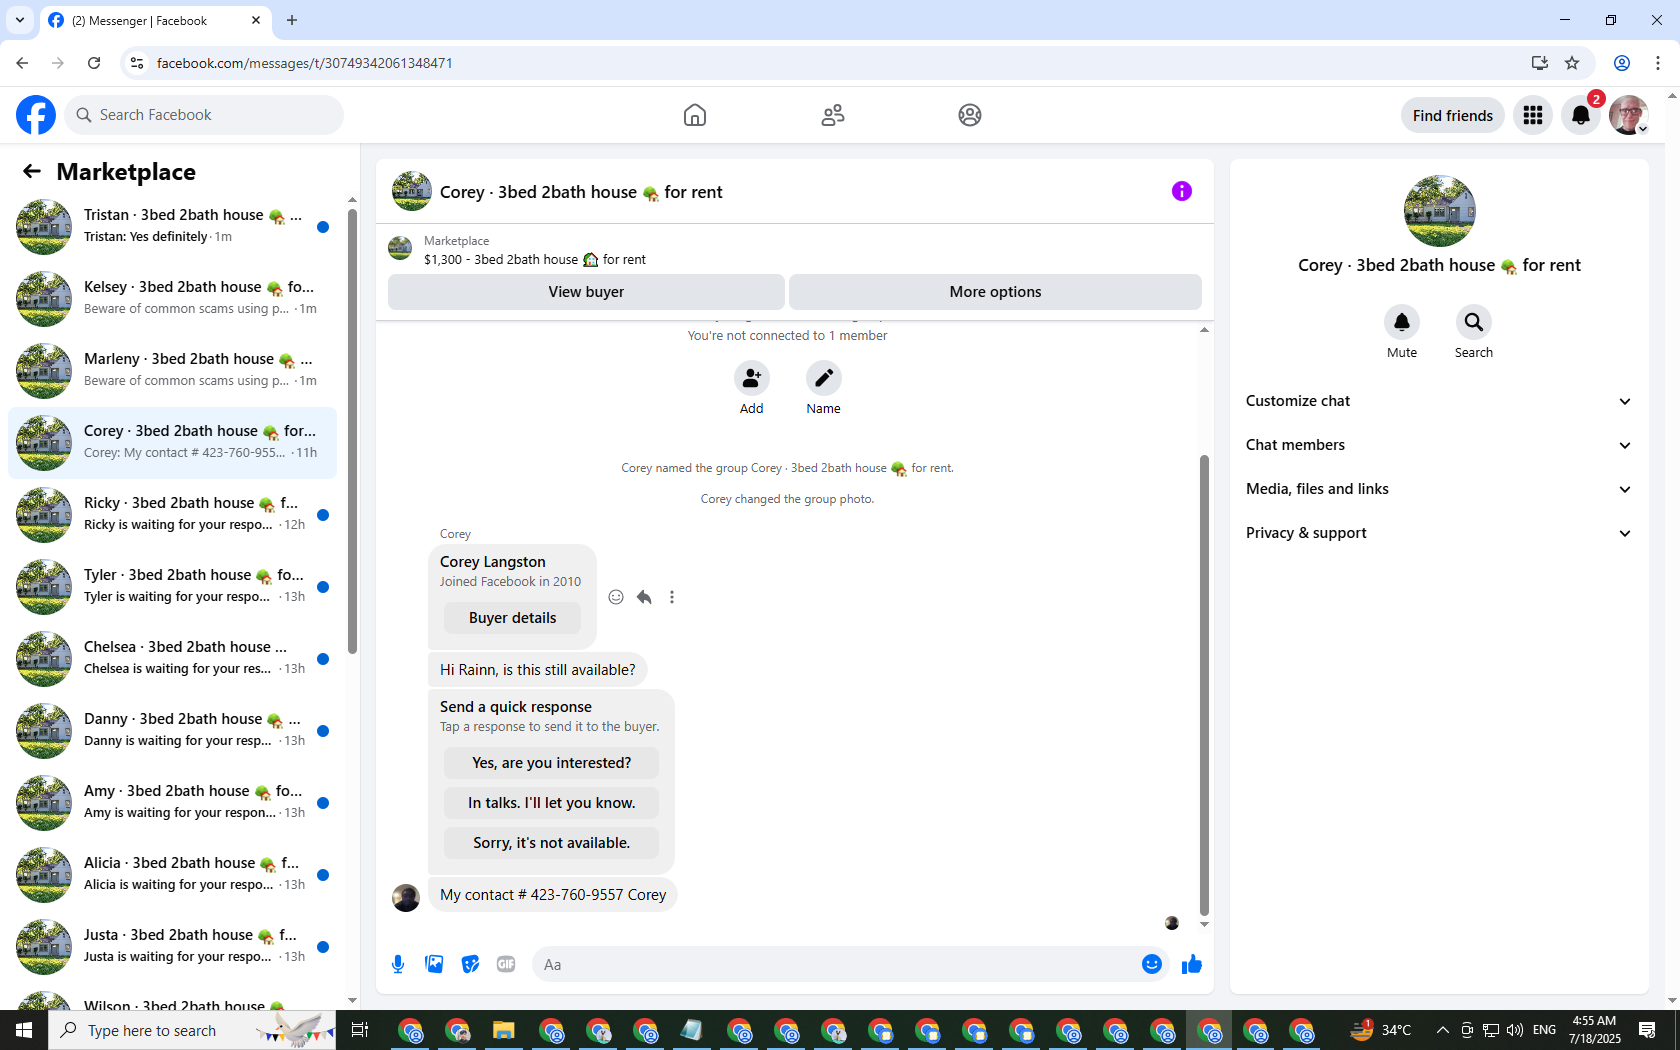Viewport: 1680px width, 1050px height.
Task: Click the Buyer details button
Action: point(512,618)
